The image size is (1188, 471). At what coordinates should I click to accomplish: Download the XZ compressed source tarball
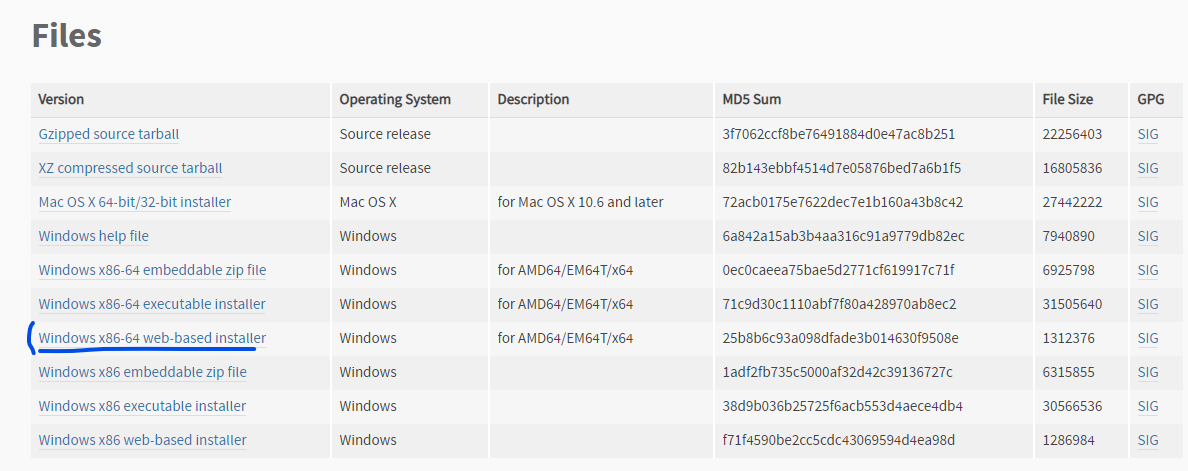[130, 168]
